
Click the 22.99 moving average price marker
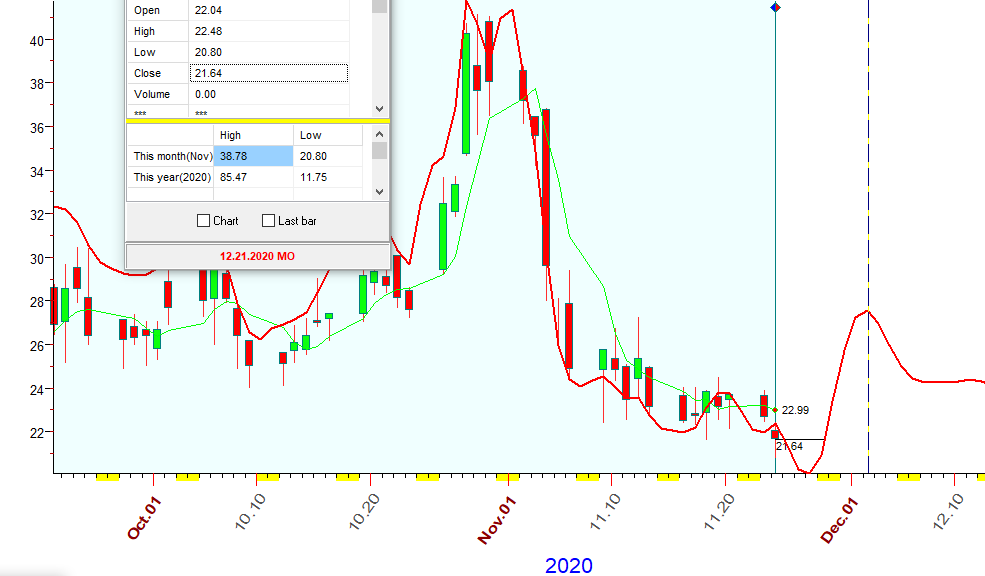pyautogui.click(x=795, y=410)
